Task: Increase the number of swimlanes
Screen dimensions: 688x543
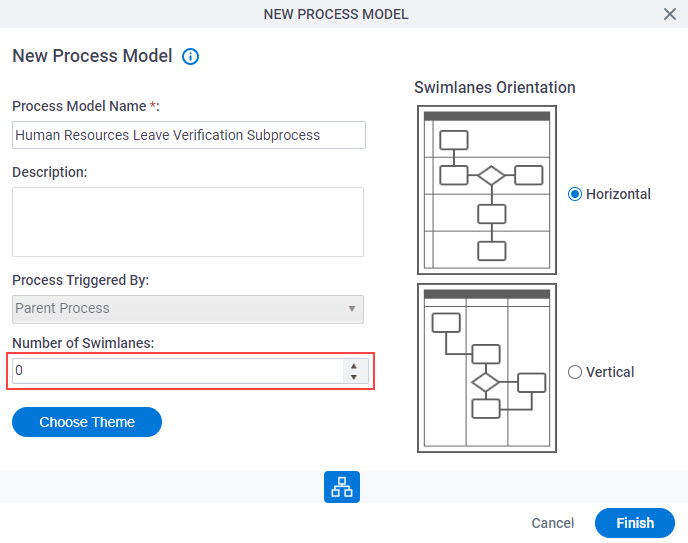Action: 354,366
